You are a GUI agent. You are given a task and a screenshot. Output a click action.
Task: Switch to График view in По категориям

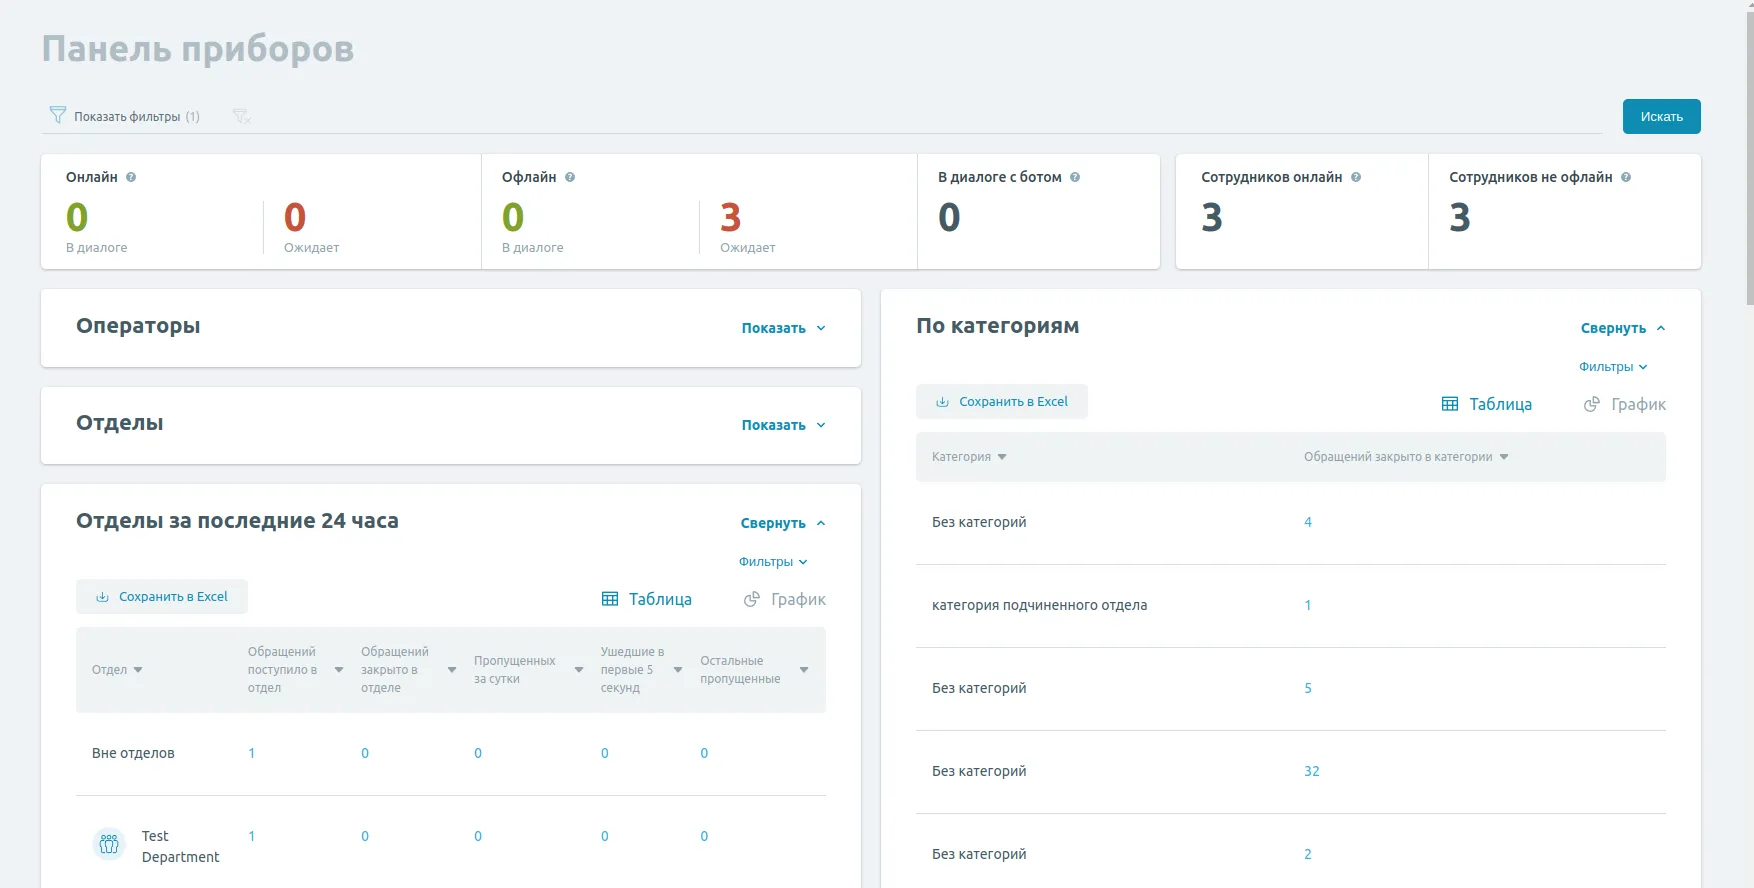[1625, 404]
